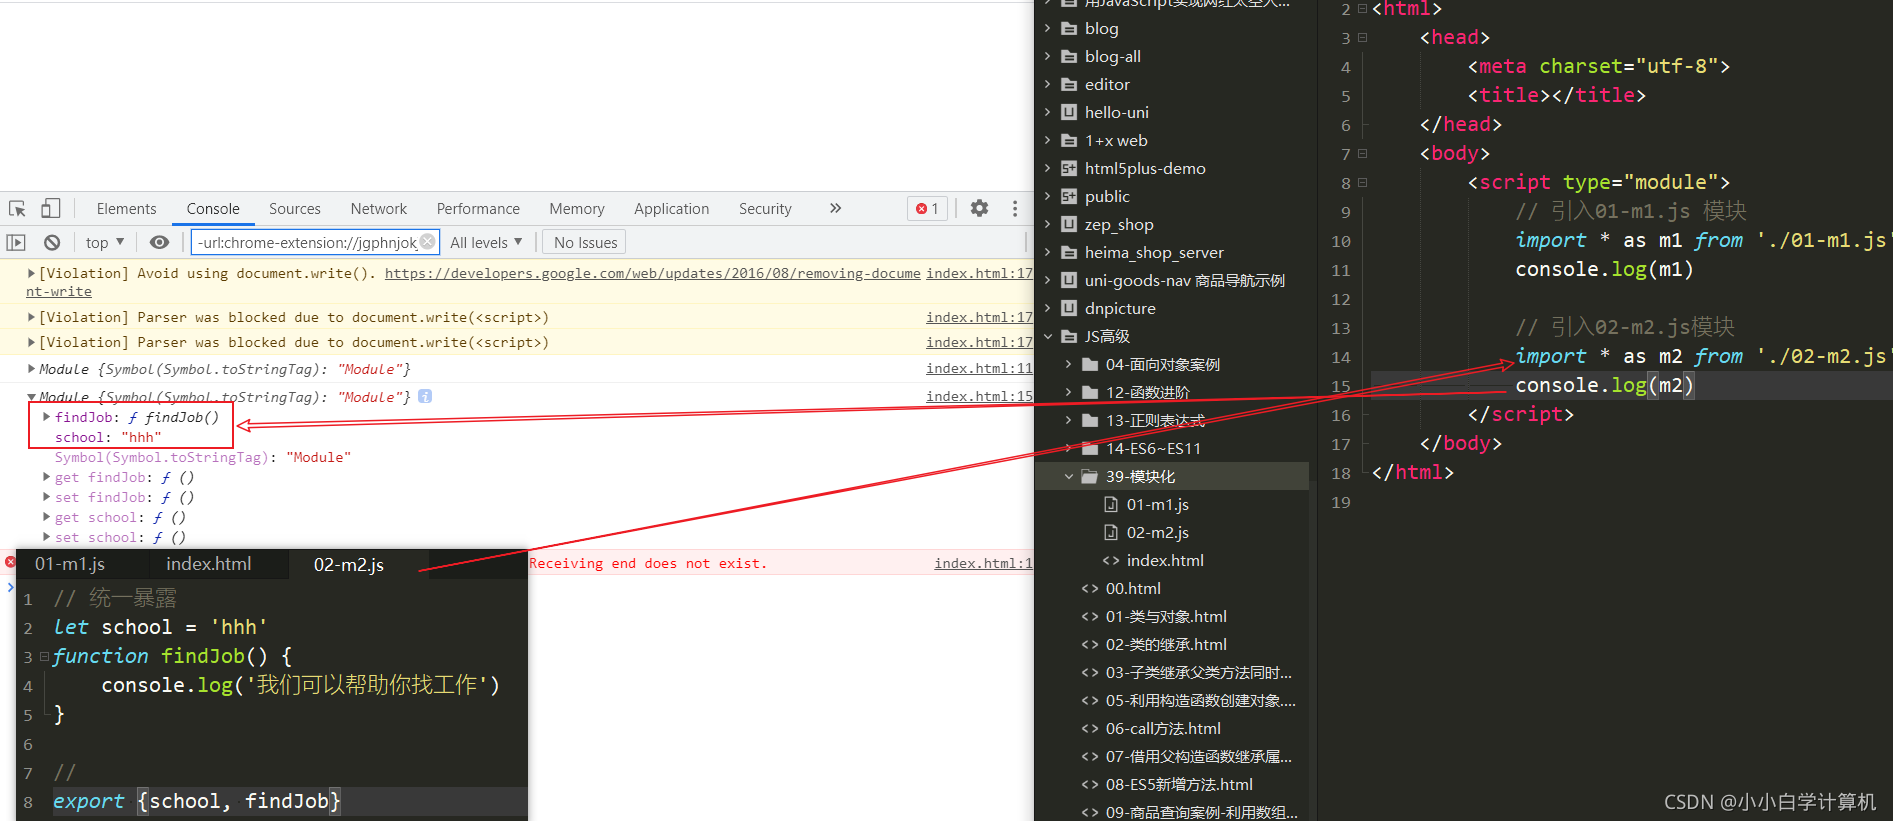This screenshot has width=1893, height=821.
Task: Open the Security tab
Action: [765, 208]
